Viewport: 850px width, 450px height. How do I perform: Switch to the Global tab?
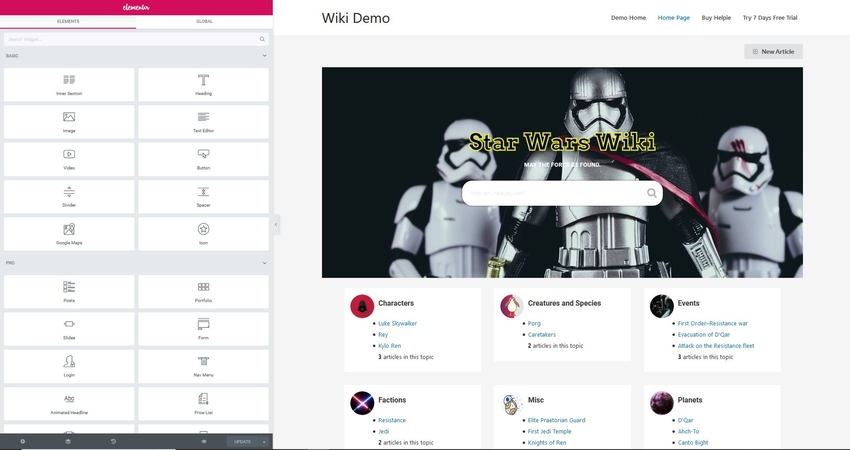click(204, 22)
